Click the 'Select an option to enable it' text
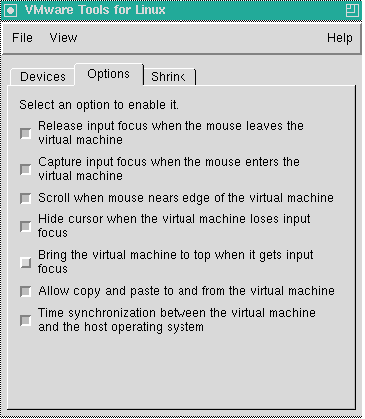Viewport: 365px width, 419px height. [99, 105]
